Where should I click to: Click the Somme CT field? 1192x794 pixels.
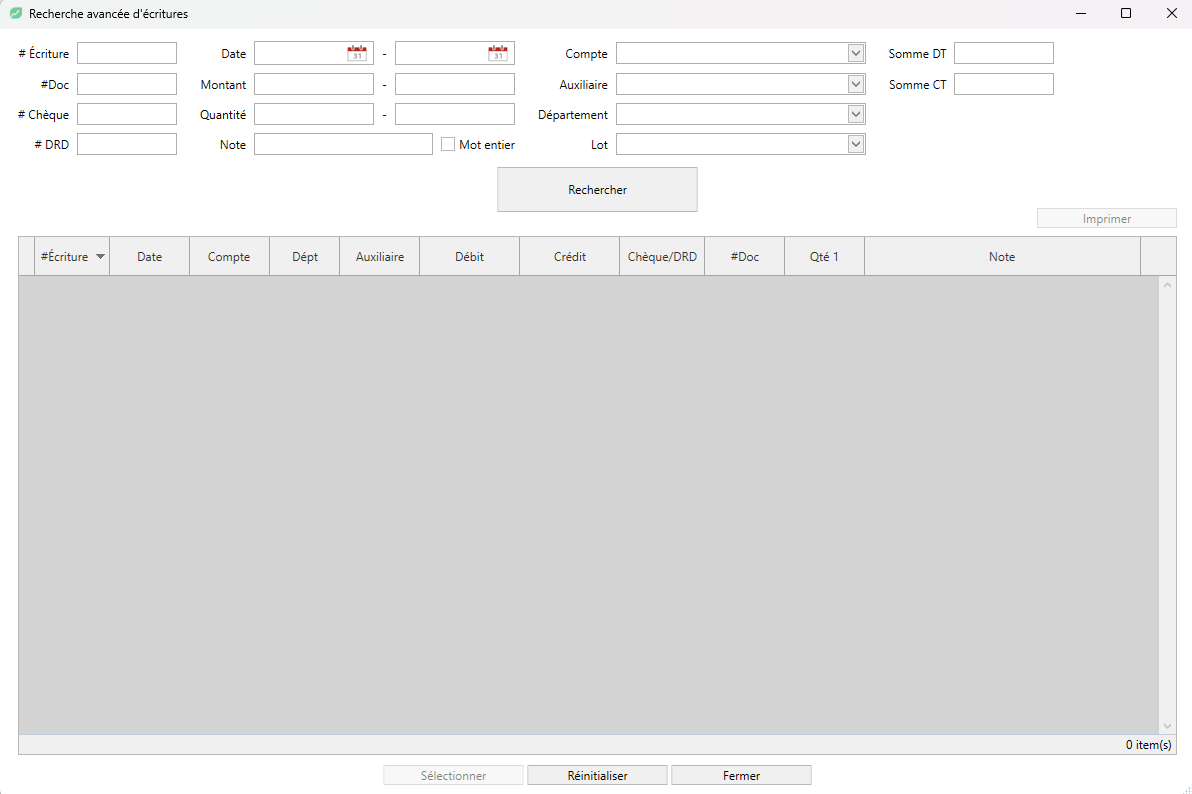1003,84
